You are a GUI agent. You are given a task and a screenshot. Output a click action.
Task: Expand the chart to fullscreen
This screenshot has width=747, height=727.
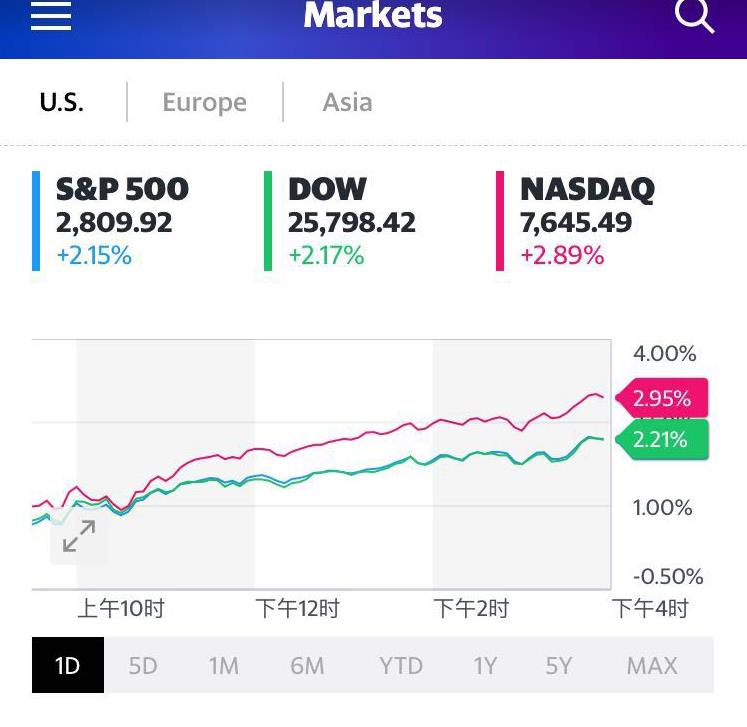click(78, 536)
